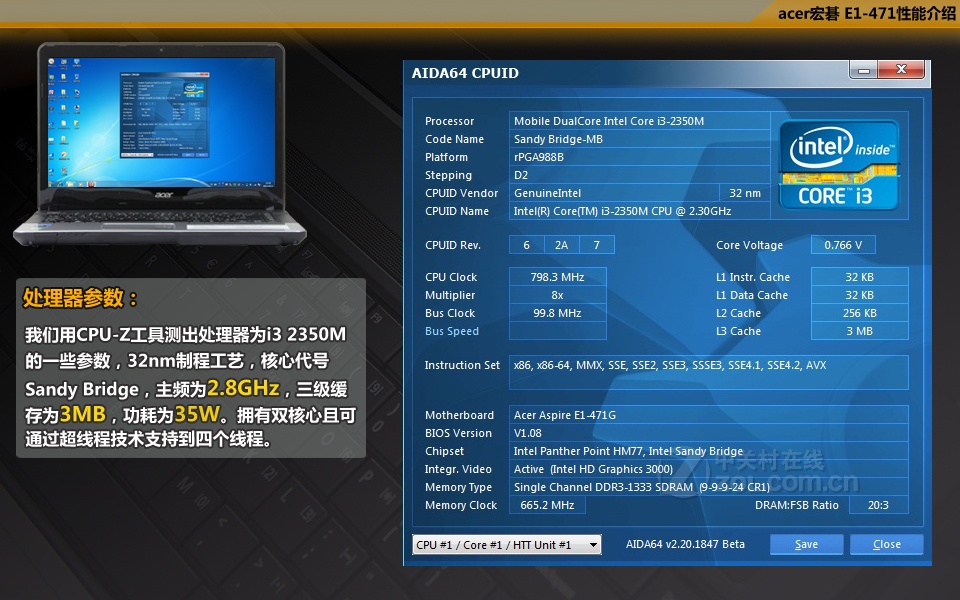Click the DRAM:FSB Ratio 20:3 field
This screenshot has width=960, height=600.
pos(878,505)
